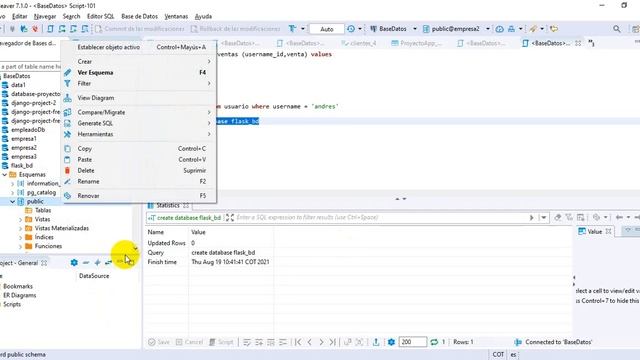This screenshot has width=640, height=360.
Task: Select 'ER Diagrams' in Project panel
Action: (20, 296)
